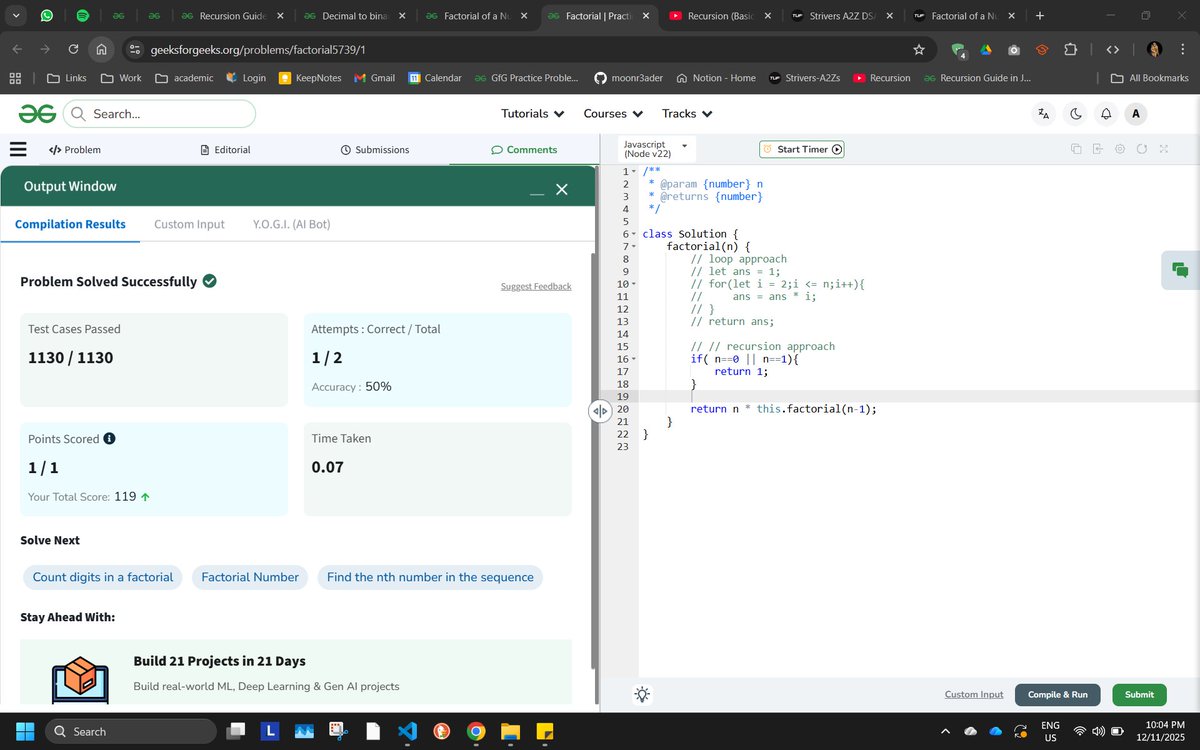This screenshot has height=750, width=1200.
Task: Select the Compilation Results tab
Action: (70, 224)
